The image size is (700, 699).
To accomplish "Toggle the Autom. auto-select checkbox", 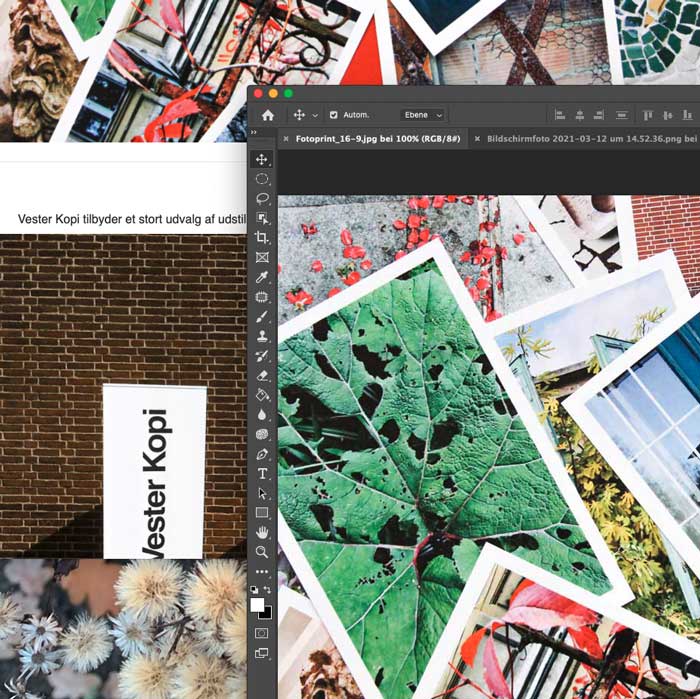I will click(x=333, y=115).
